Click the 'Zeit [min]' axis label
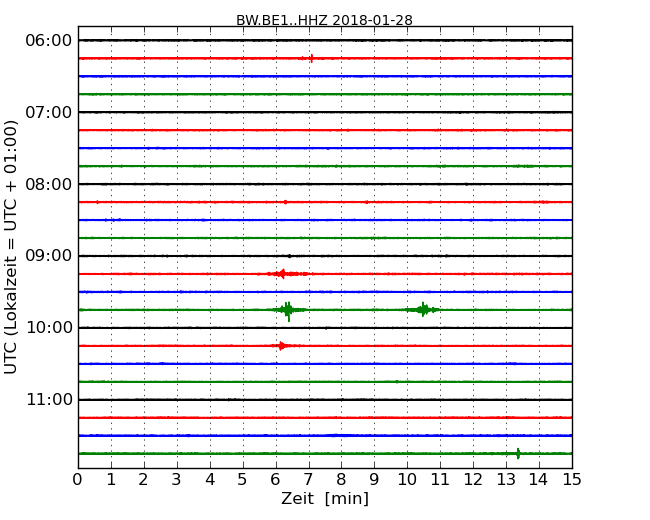 pos(325,498)
